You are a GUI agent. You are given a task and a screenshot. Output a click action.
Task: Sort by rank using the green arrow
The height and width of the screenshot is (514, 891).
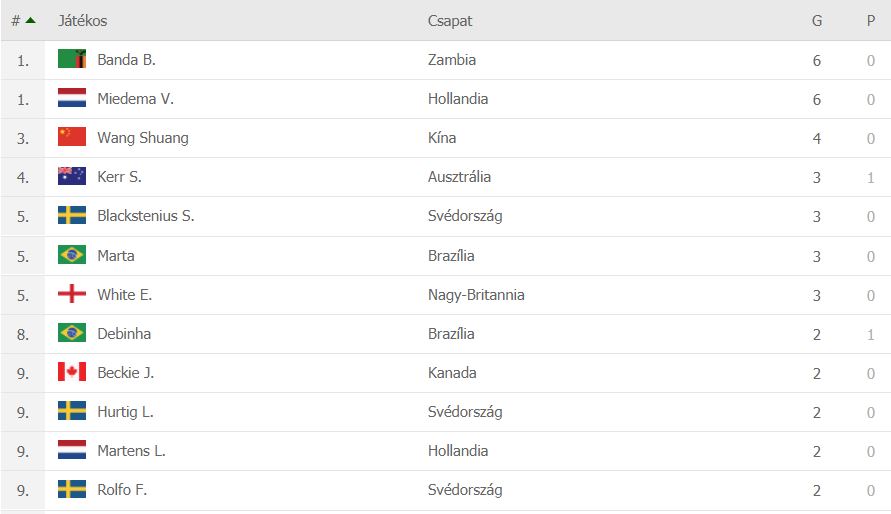31,20
